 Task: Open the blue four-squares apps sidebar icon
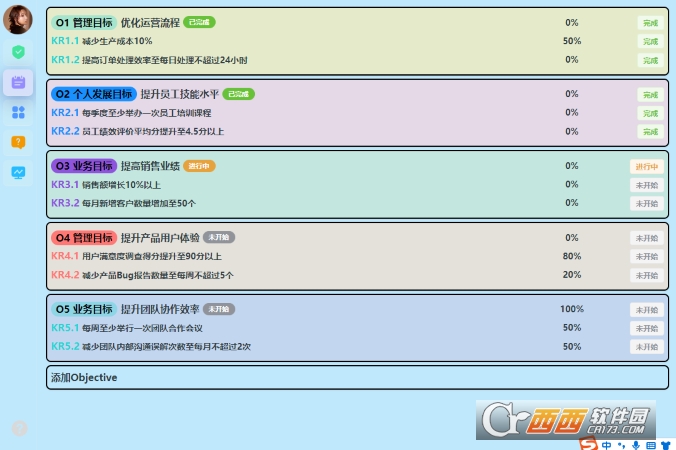coord(18,112)
